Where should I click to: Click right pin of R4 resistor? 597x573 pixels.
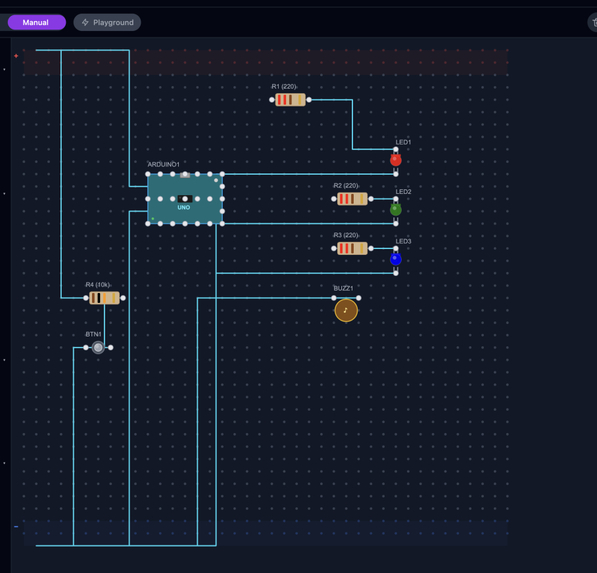click(x=123, y=298)
